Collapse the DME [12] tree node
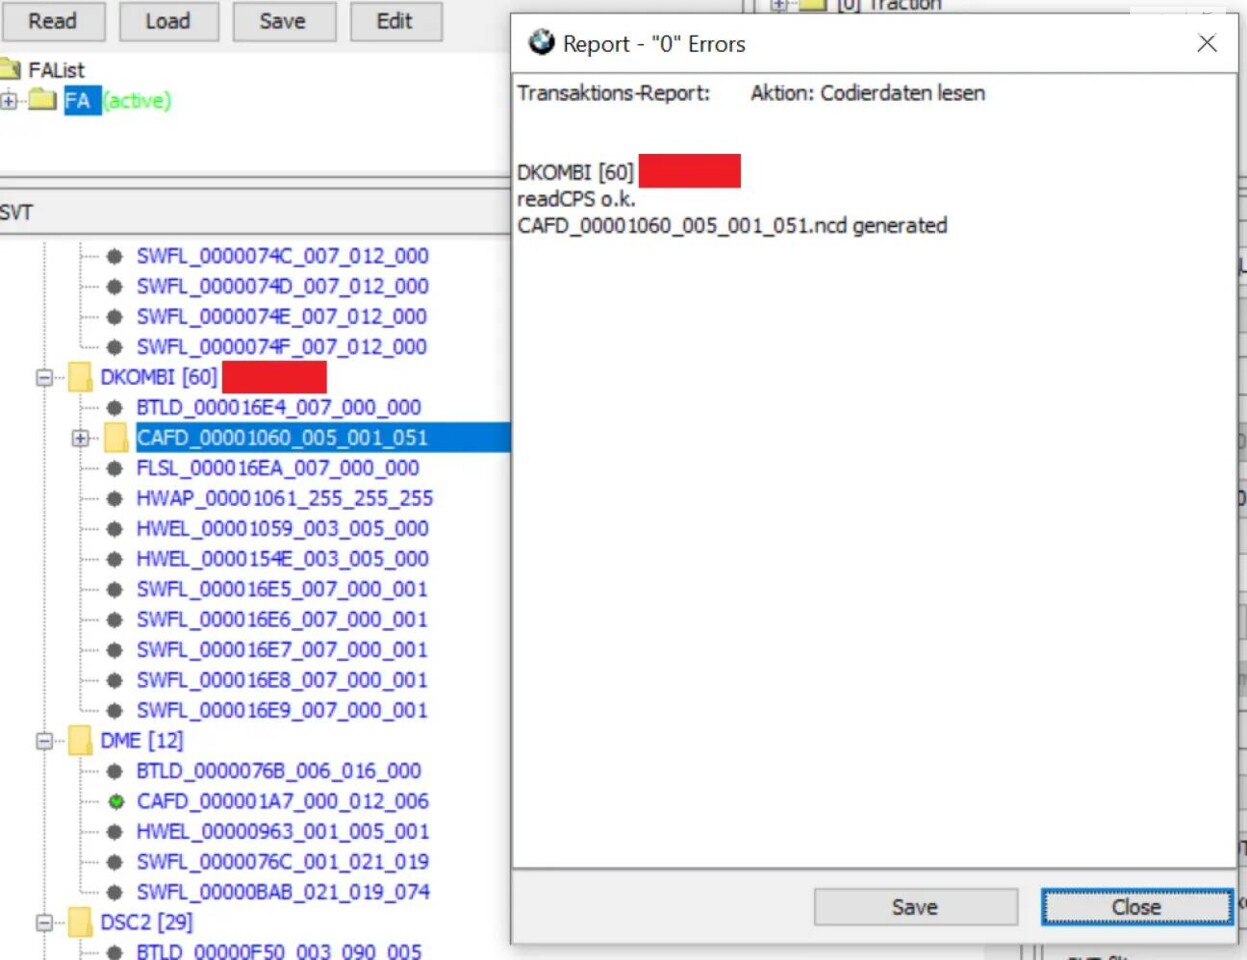The height and width of the screenshot is (960, 1247). point(45,741)
